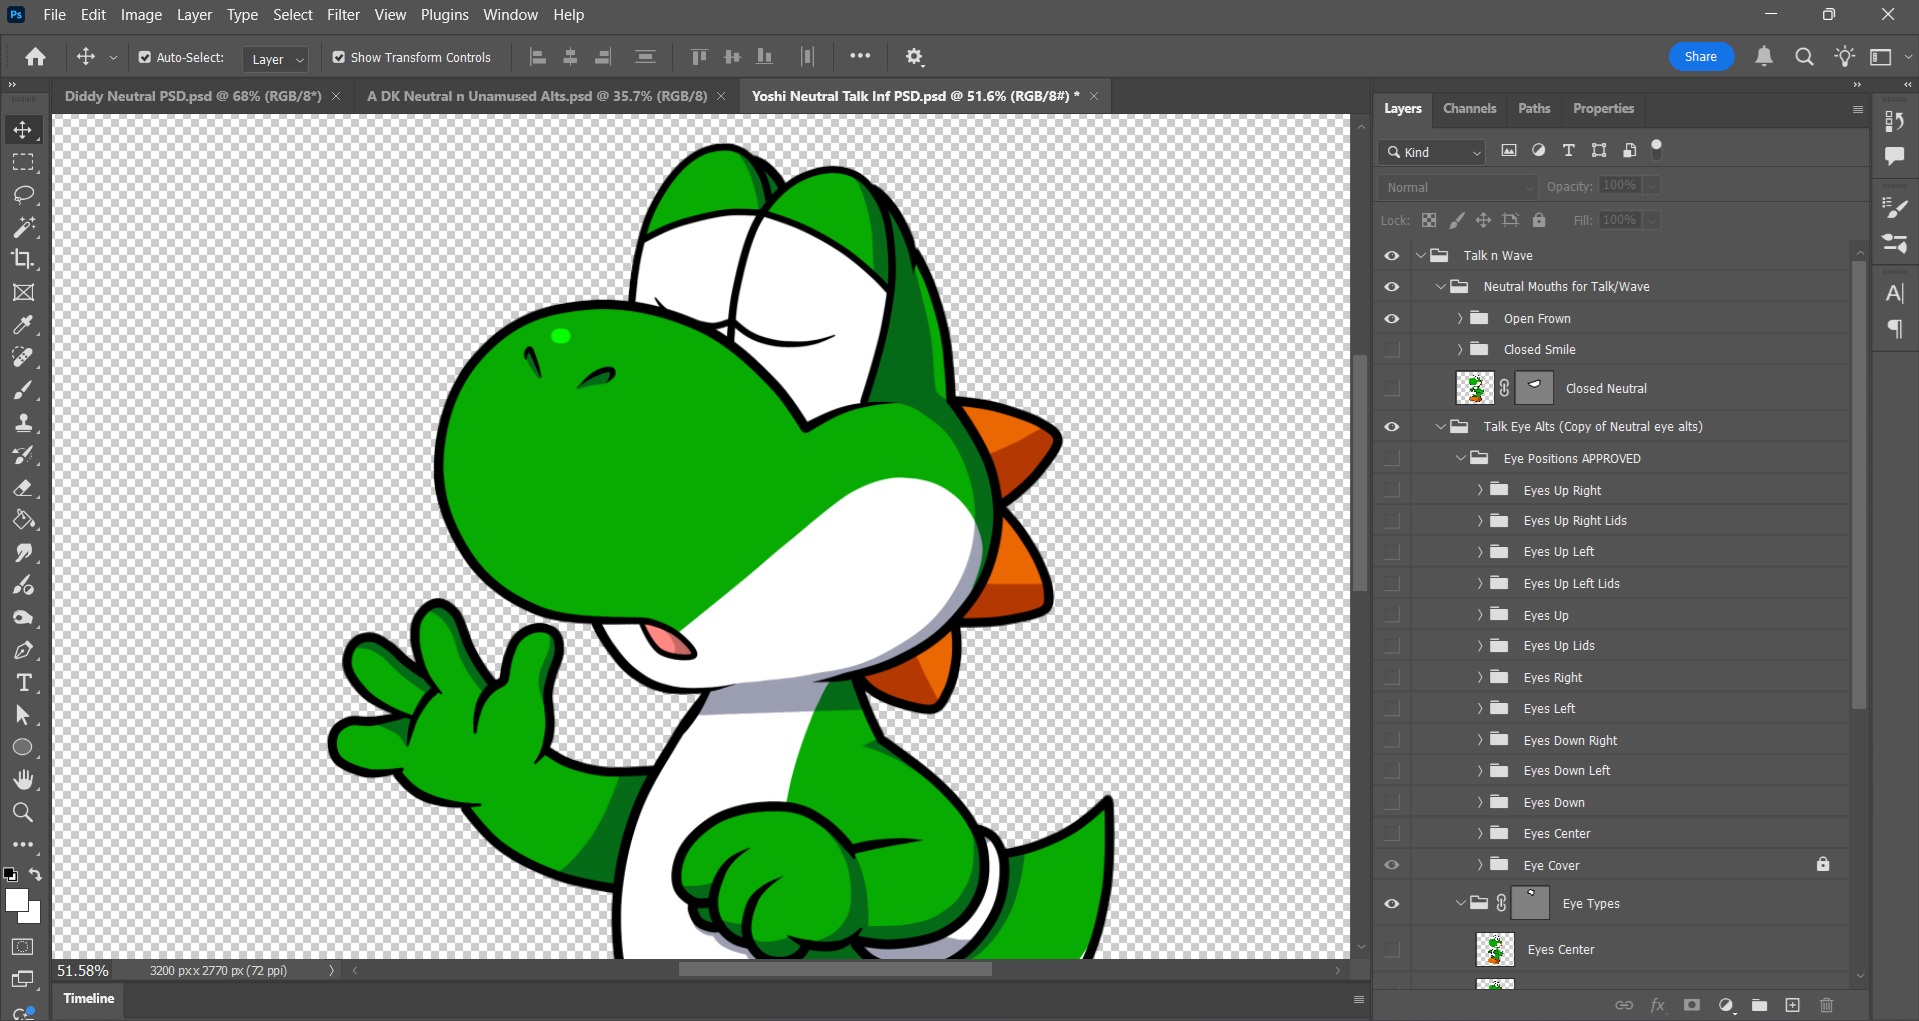Collapse the Eye Positions APPROVED group
This screenshot has height=1021, width=1919.
pos(1460,459)
